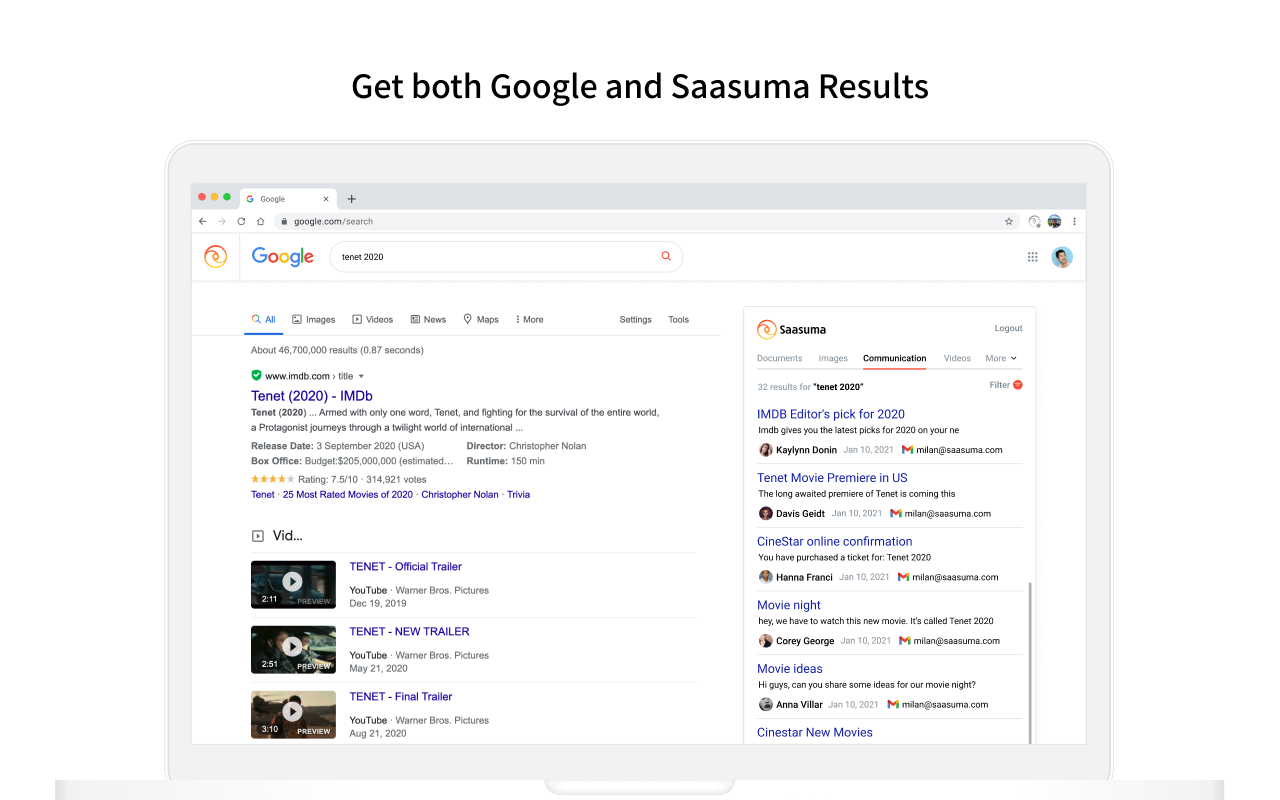Select Saasuma Communication tab
The image size is (1280, 800).
(x=895, y=358)
